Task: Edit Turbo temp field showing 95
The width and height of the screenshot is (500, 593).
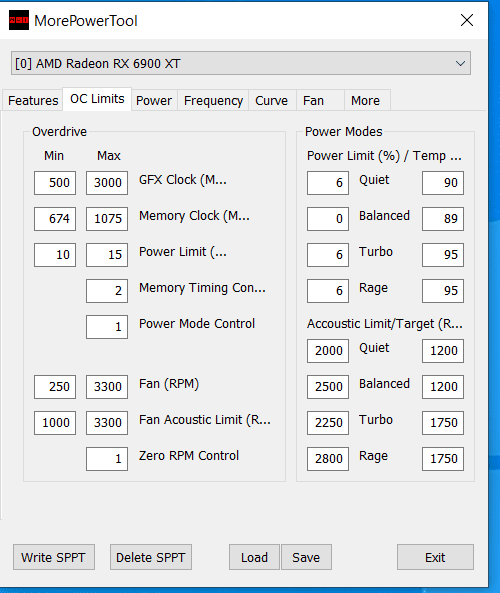Action: [x=443, y=255]
